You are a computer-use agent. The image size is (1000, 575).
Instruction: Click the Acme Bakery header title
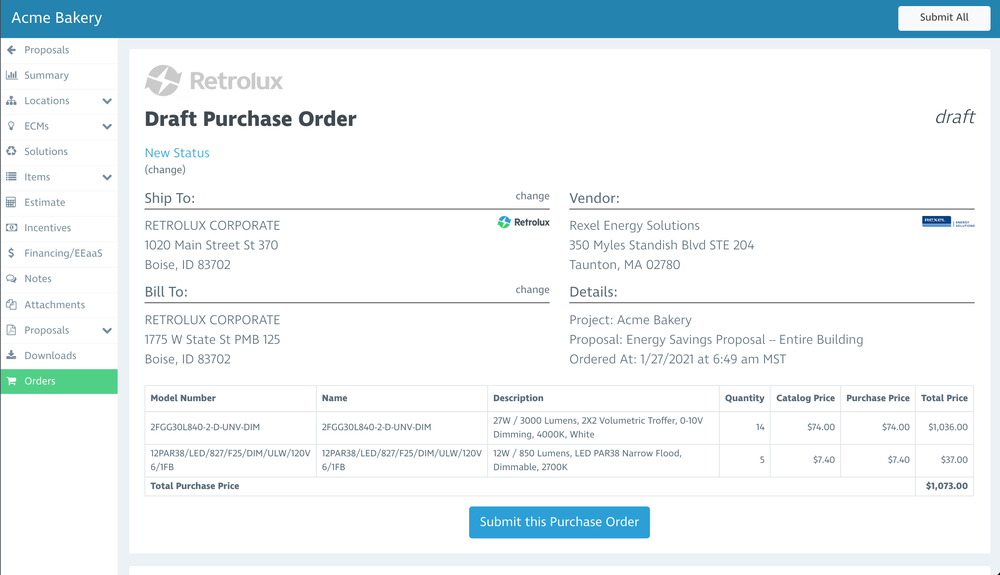click(57, 18)
